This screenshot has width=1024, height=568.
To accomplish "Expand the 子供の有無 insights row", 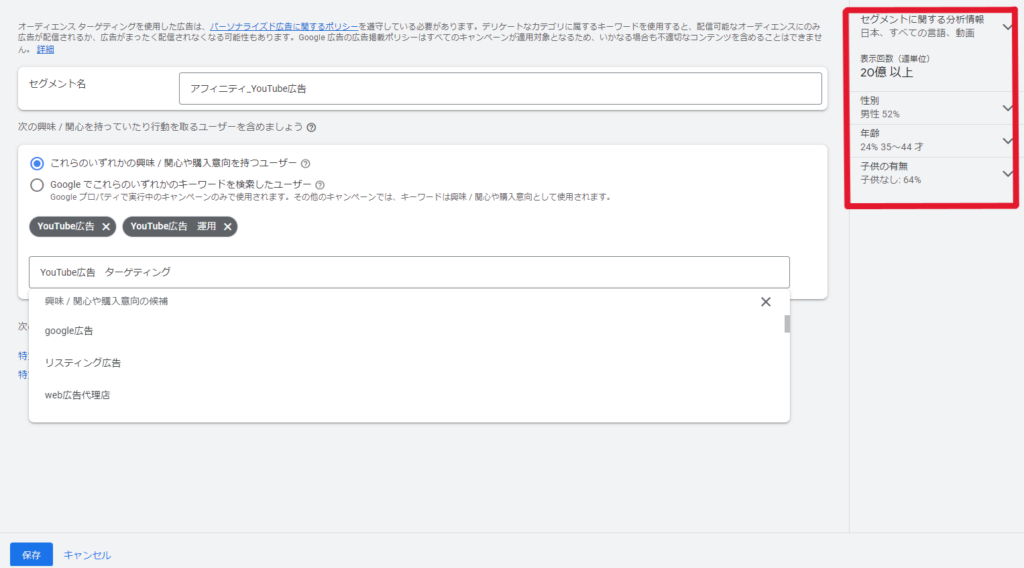I will pyautogui.click(x=1007, y=174).
